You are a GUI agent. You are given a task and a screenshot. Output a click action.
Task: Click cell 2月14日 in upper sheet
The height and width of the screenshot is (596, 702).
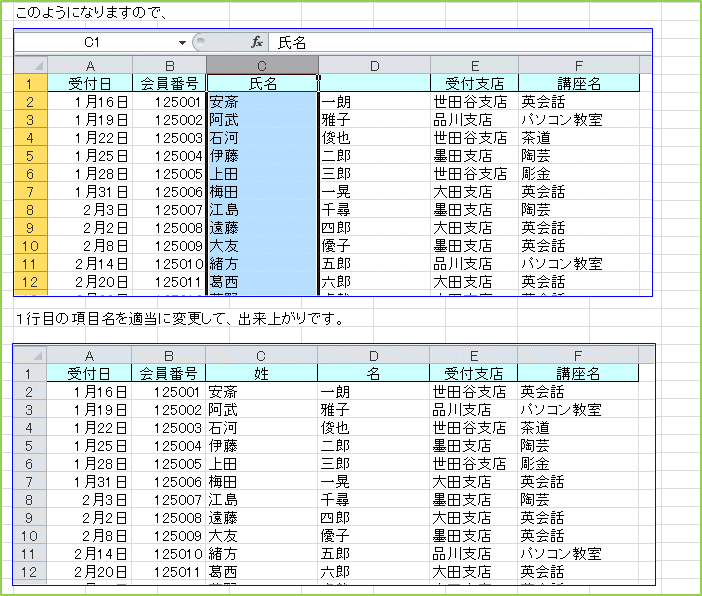click(x=90, y=264)
